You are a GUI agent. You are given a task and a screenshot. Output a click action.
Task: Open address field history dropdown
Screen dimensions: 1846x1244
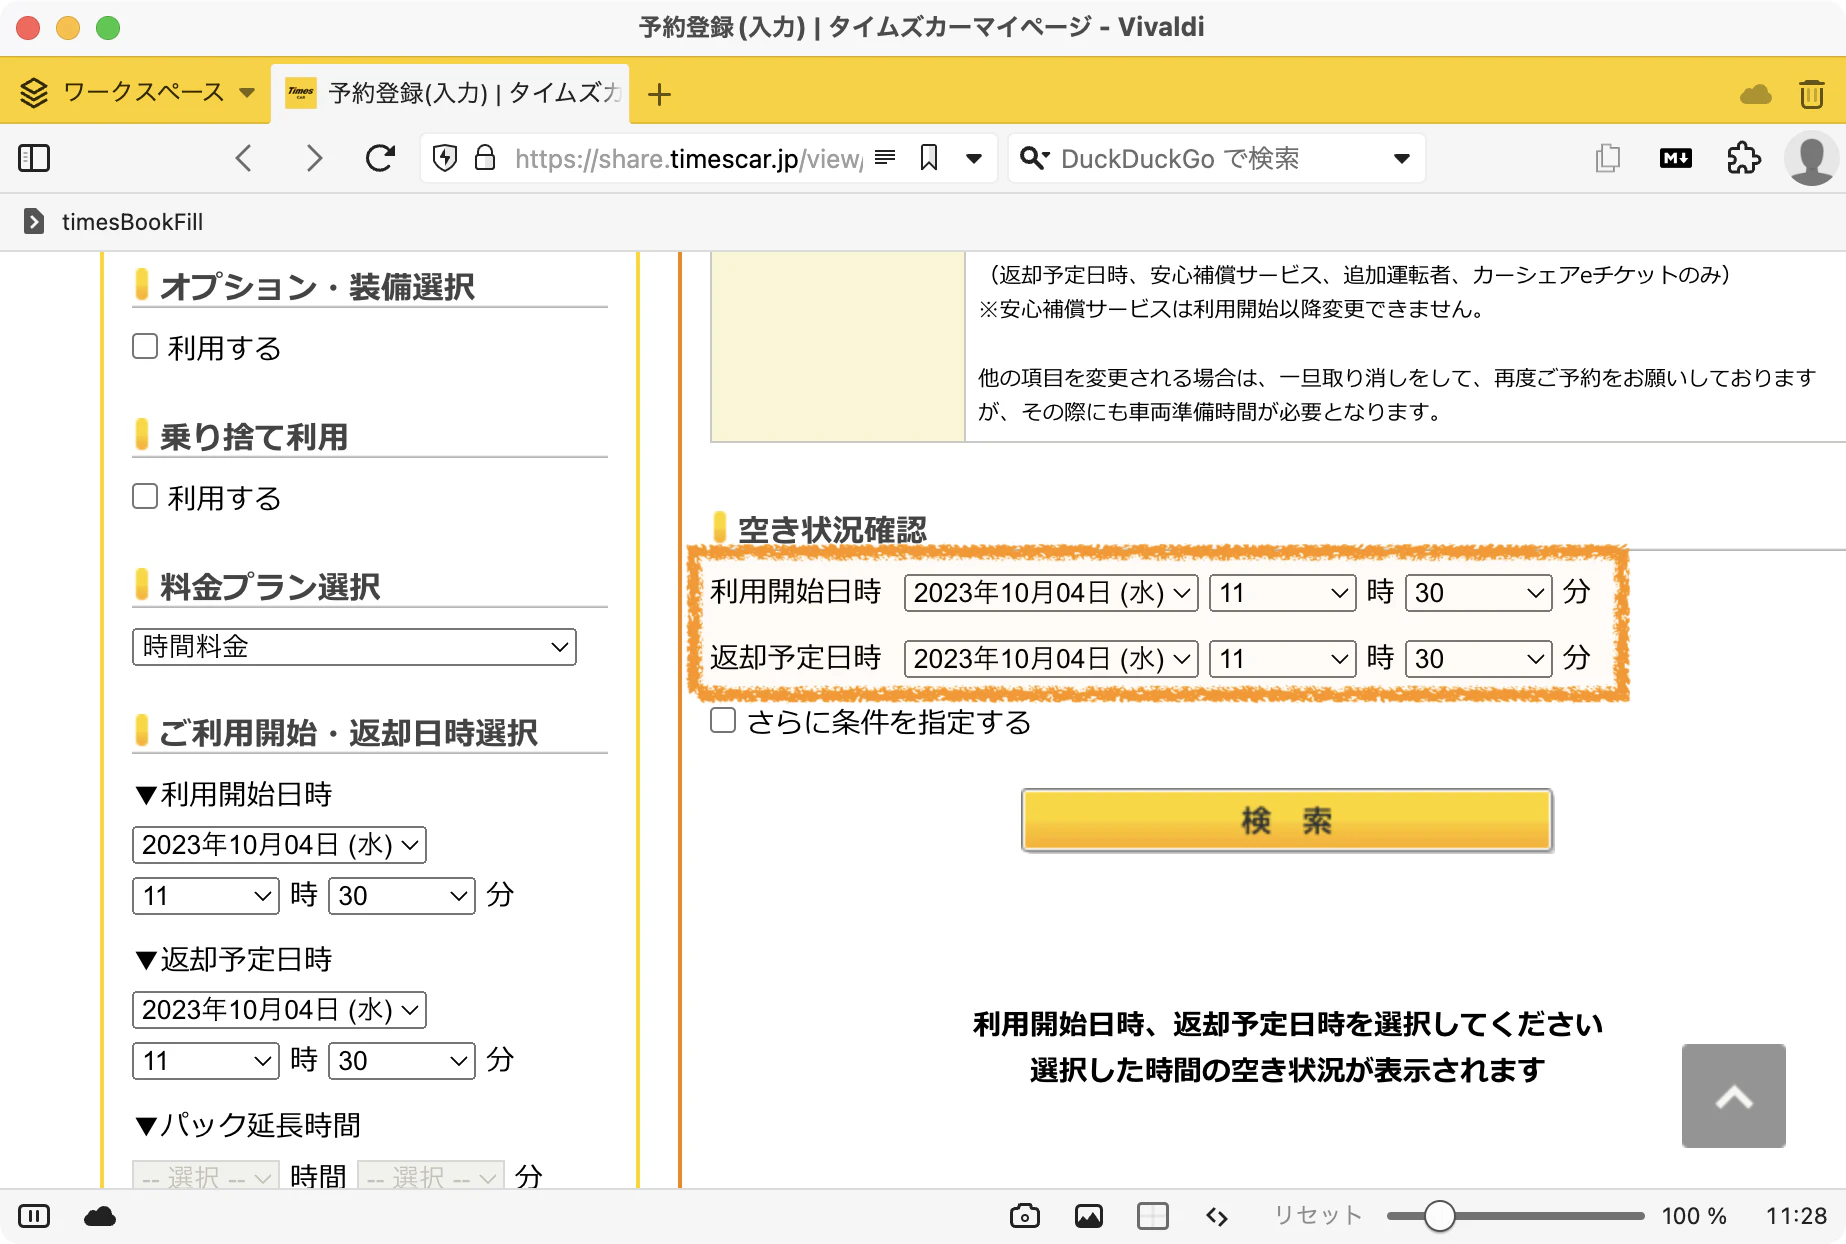974,159
